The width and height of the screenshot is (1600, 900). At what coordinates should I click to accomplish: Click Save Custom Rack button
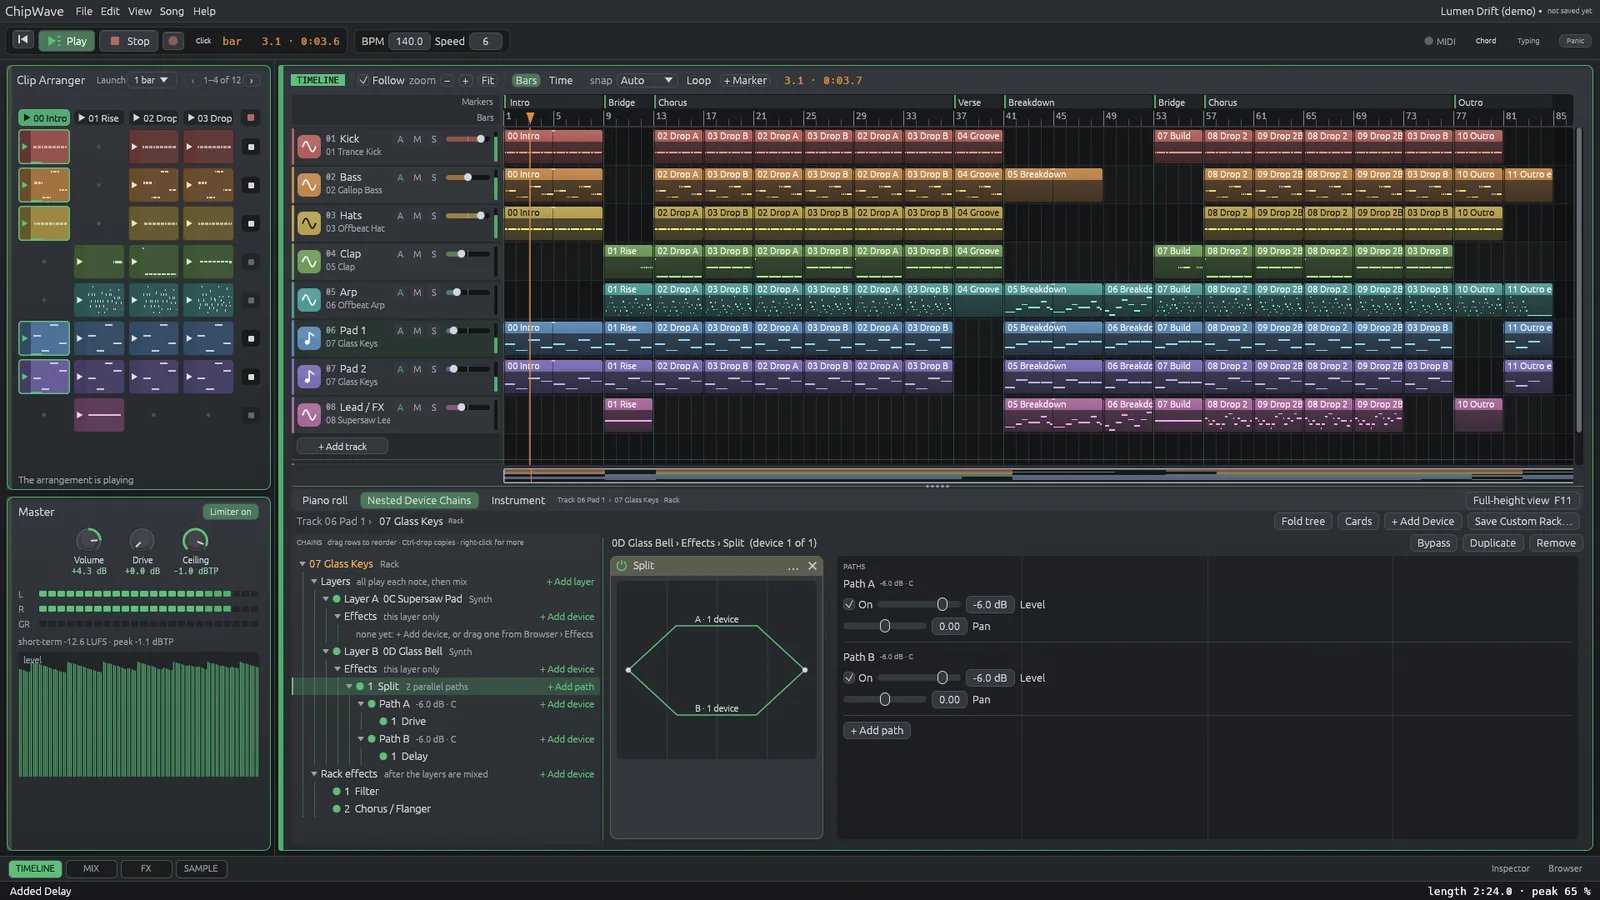point(1523,521)
